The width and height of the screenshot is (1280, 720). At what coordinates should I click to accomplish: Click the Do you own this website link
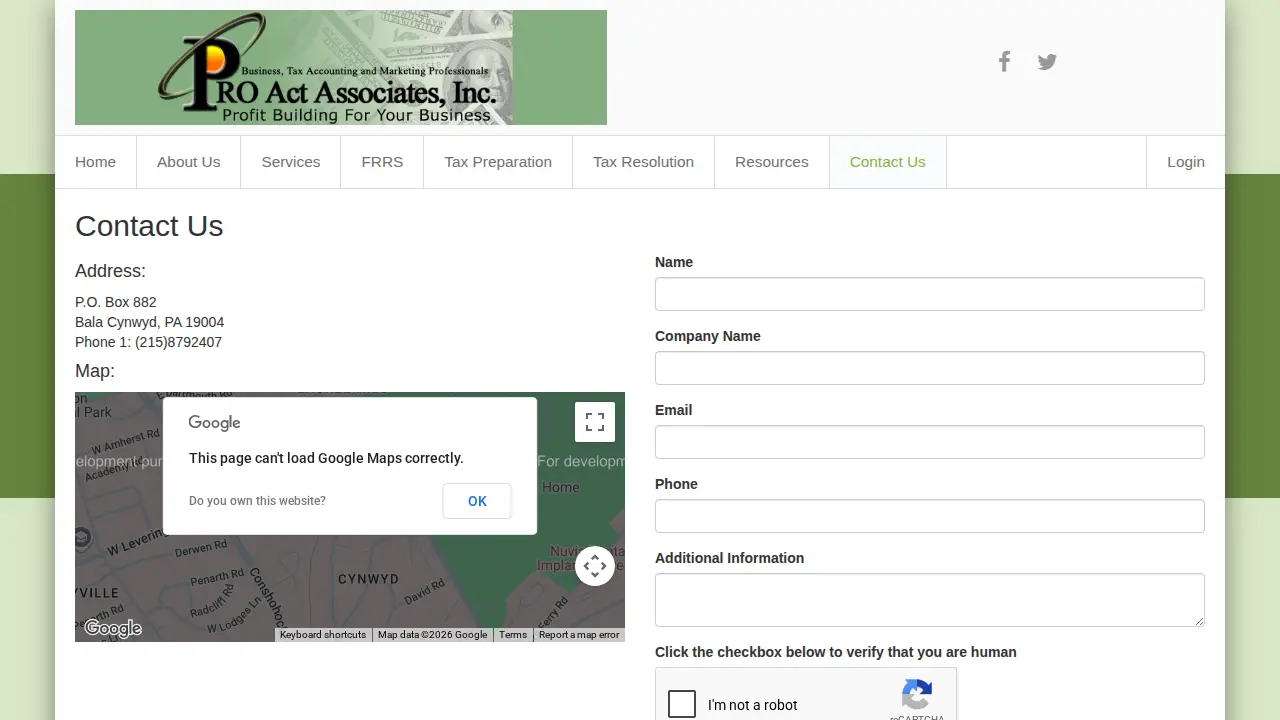click(257, 501)
